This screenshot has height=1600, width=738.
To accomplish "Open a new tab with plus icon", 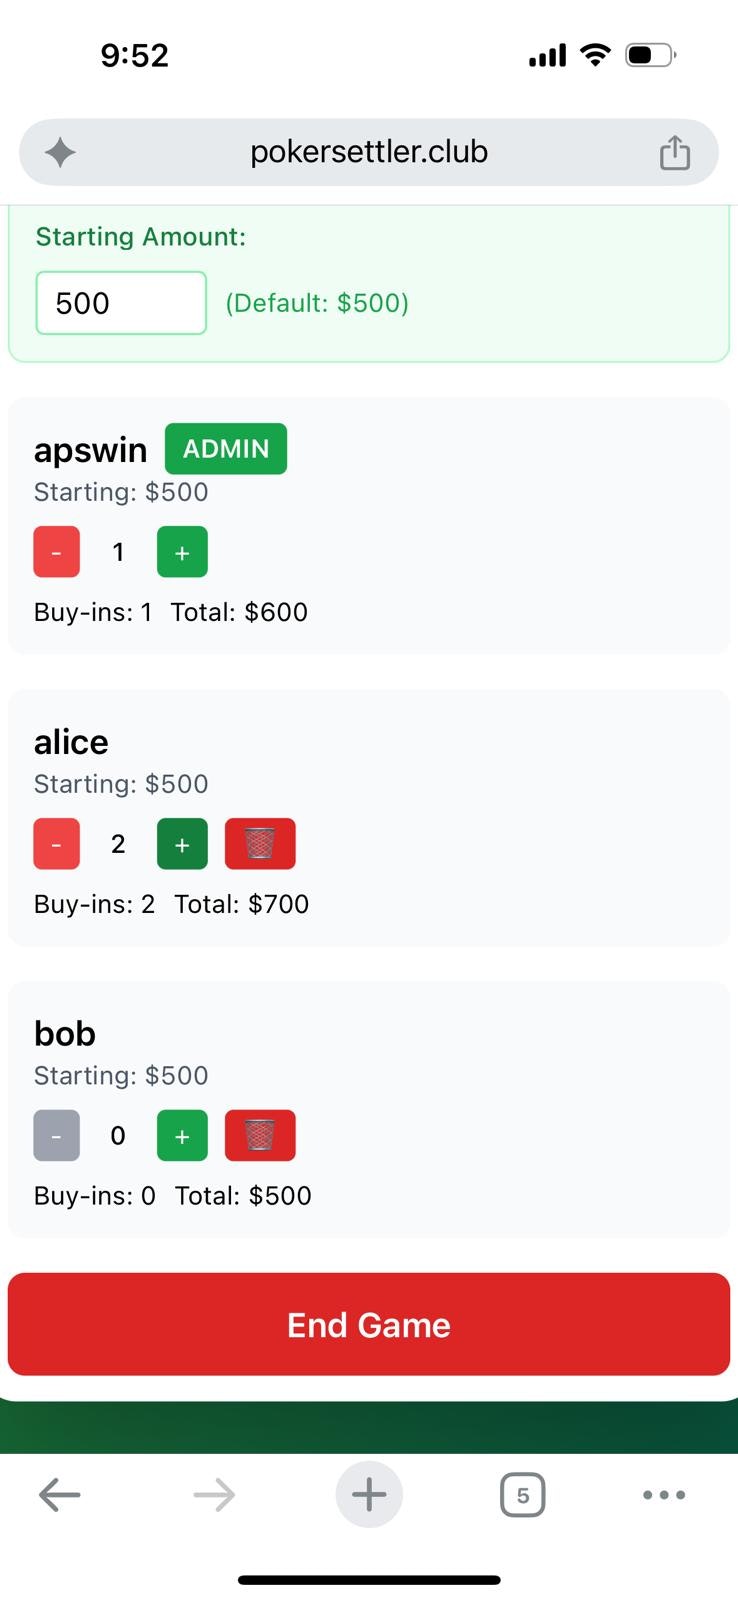I will click(369, 1495).
